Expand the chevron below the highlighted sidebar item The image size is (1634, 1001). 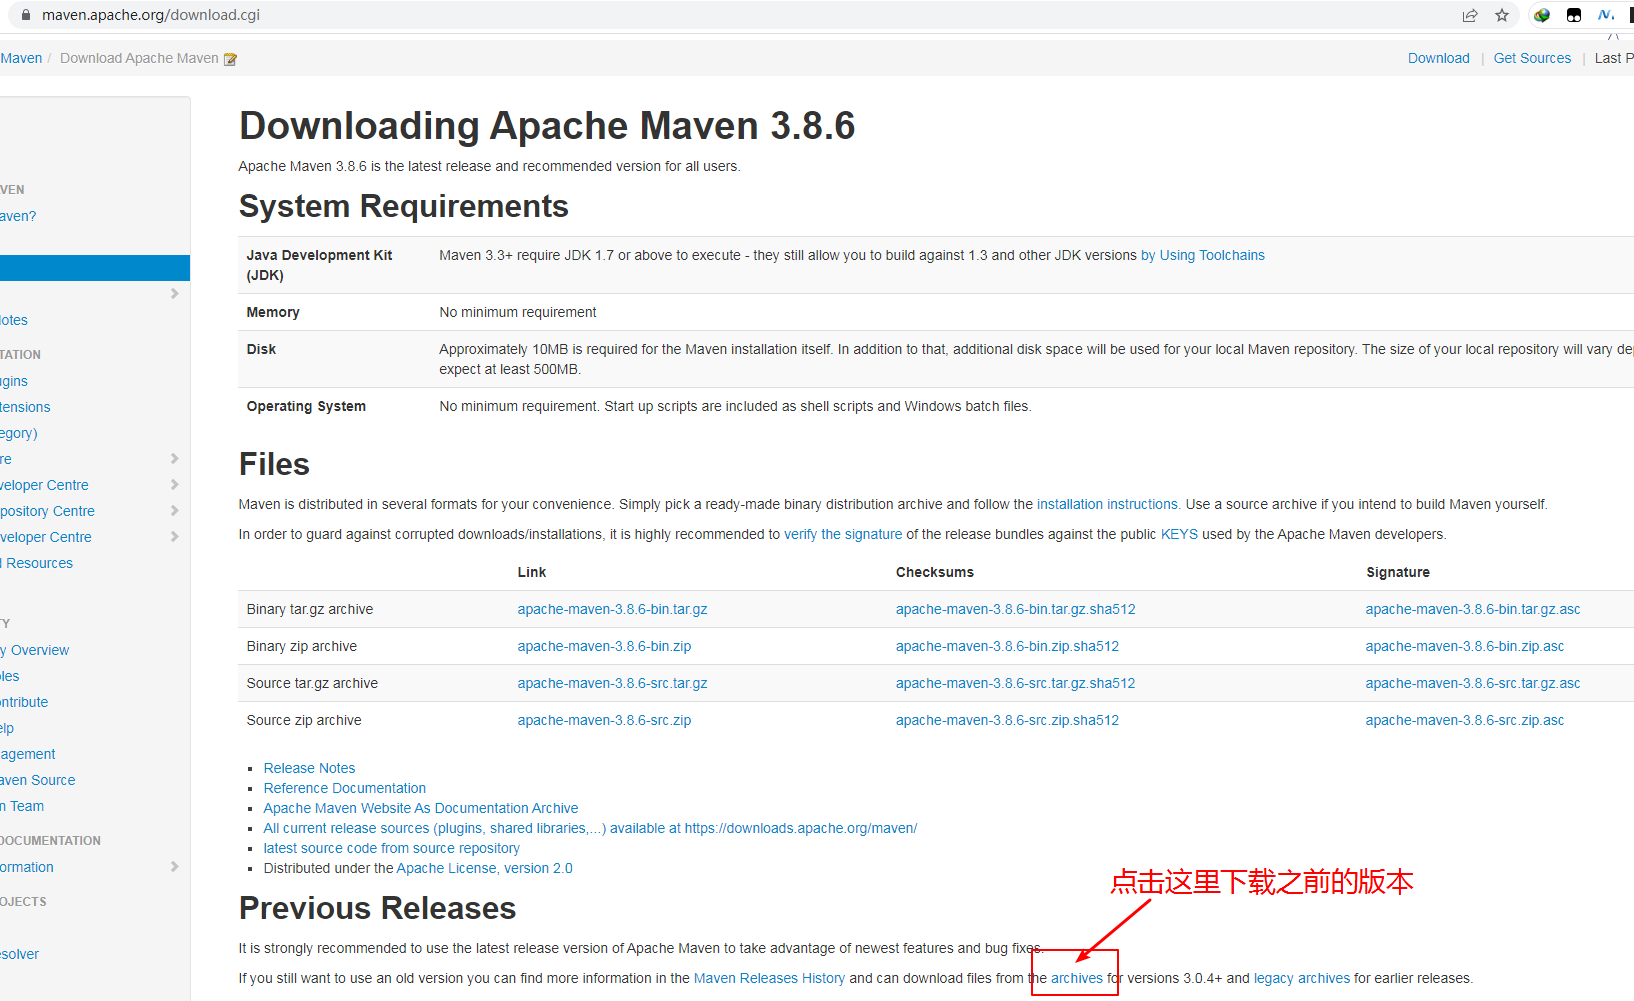[x=174, y=294]
